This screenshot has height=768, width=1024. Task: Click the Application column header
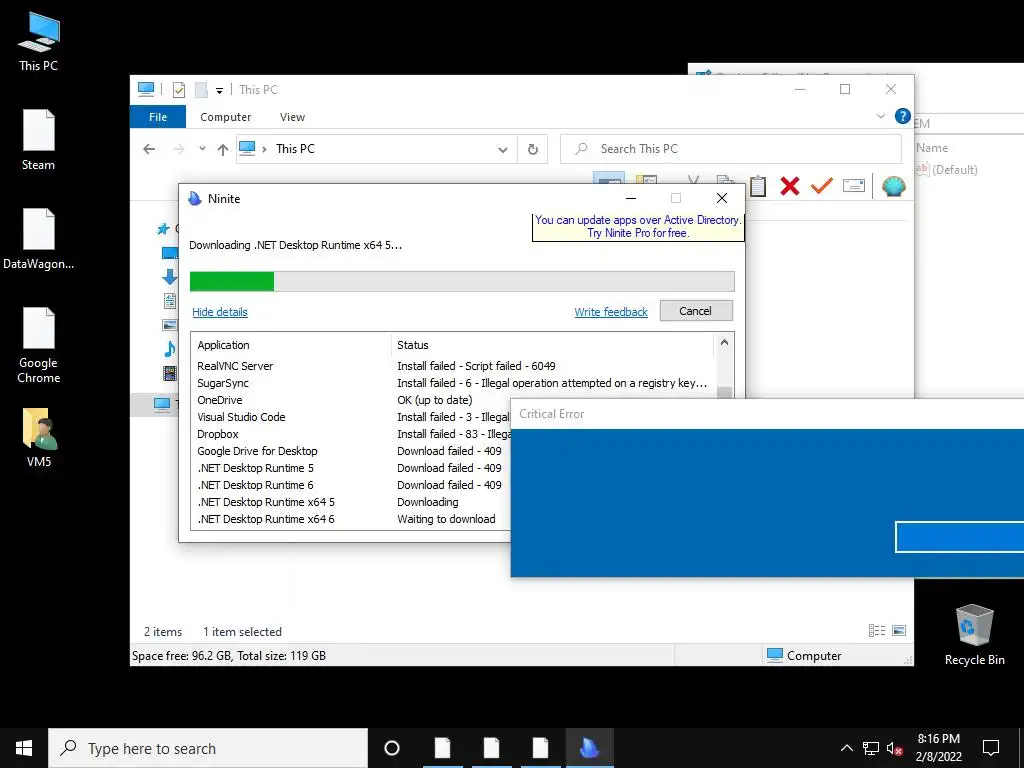pos(292,345)
